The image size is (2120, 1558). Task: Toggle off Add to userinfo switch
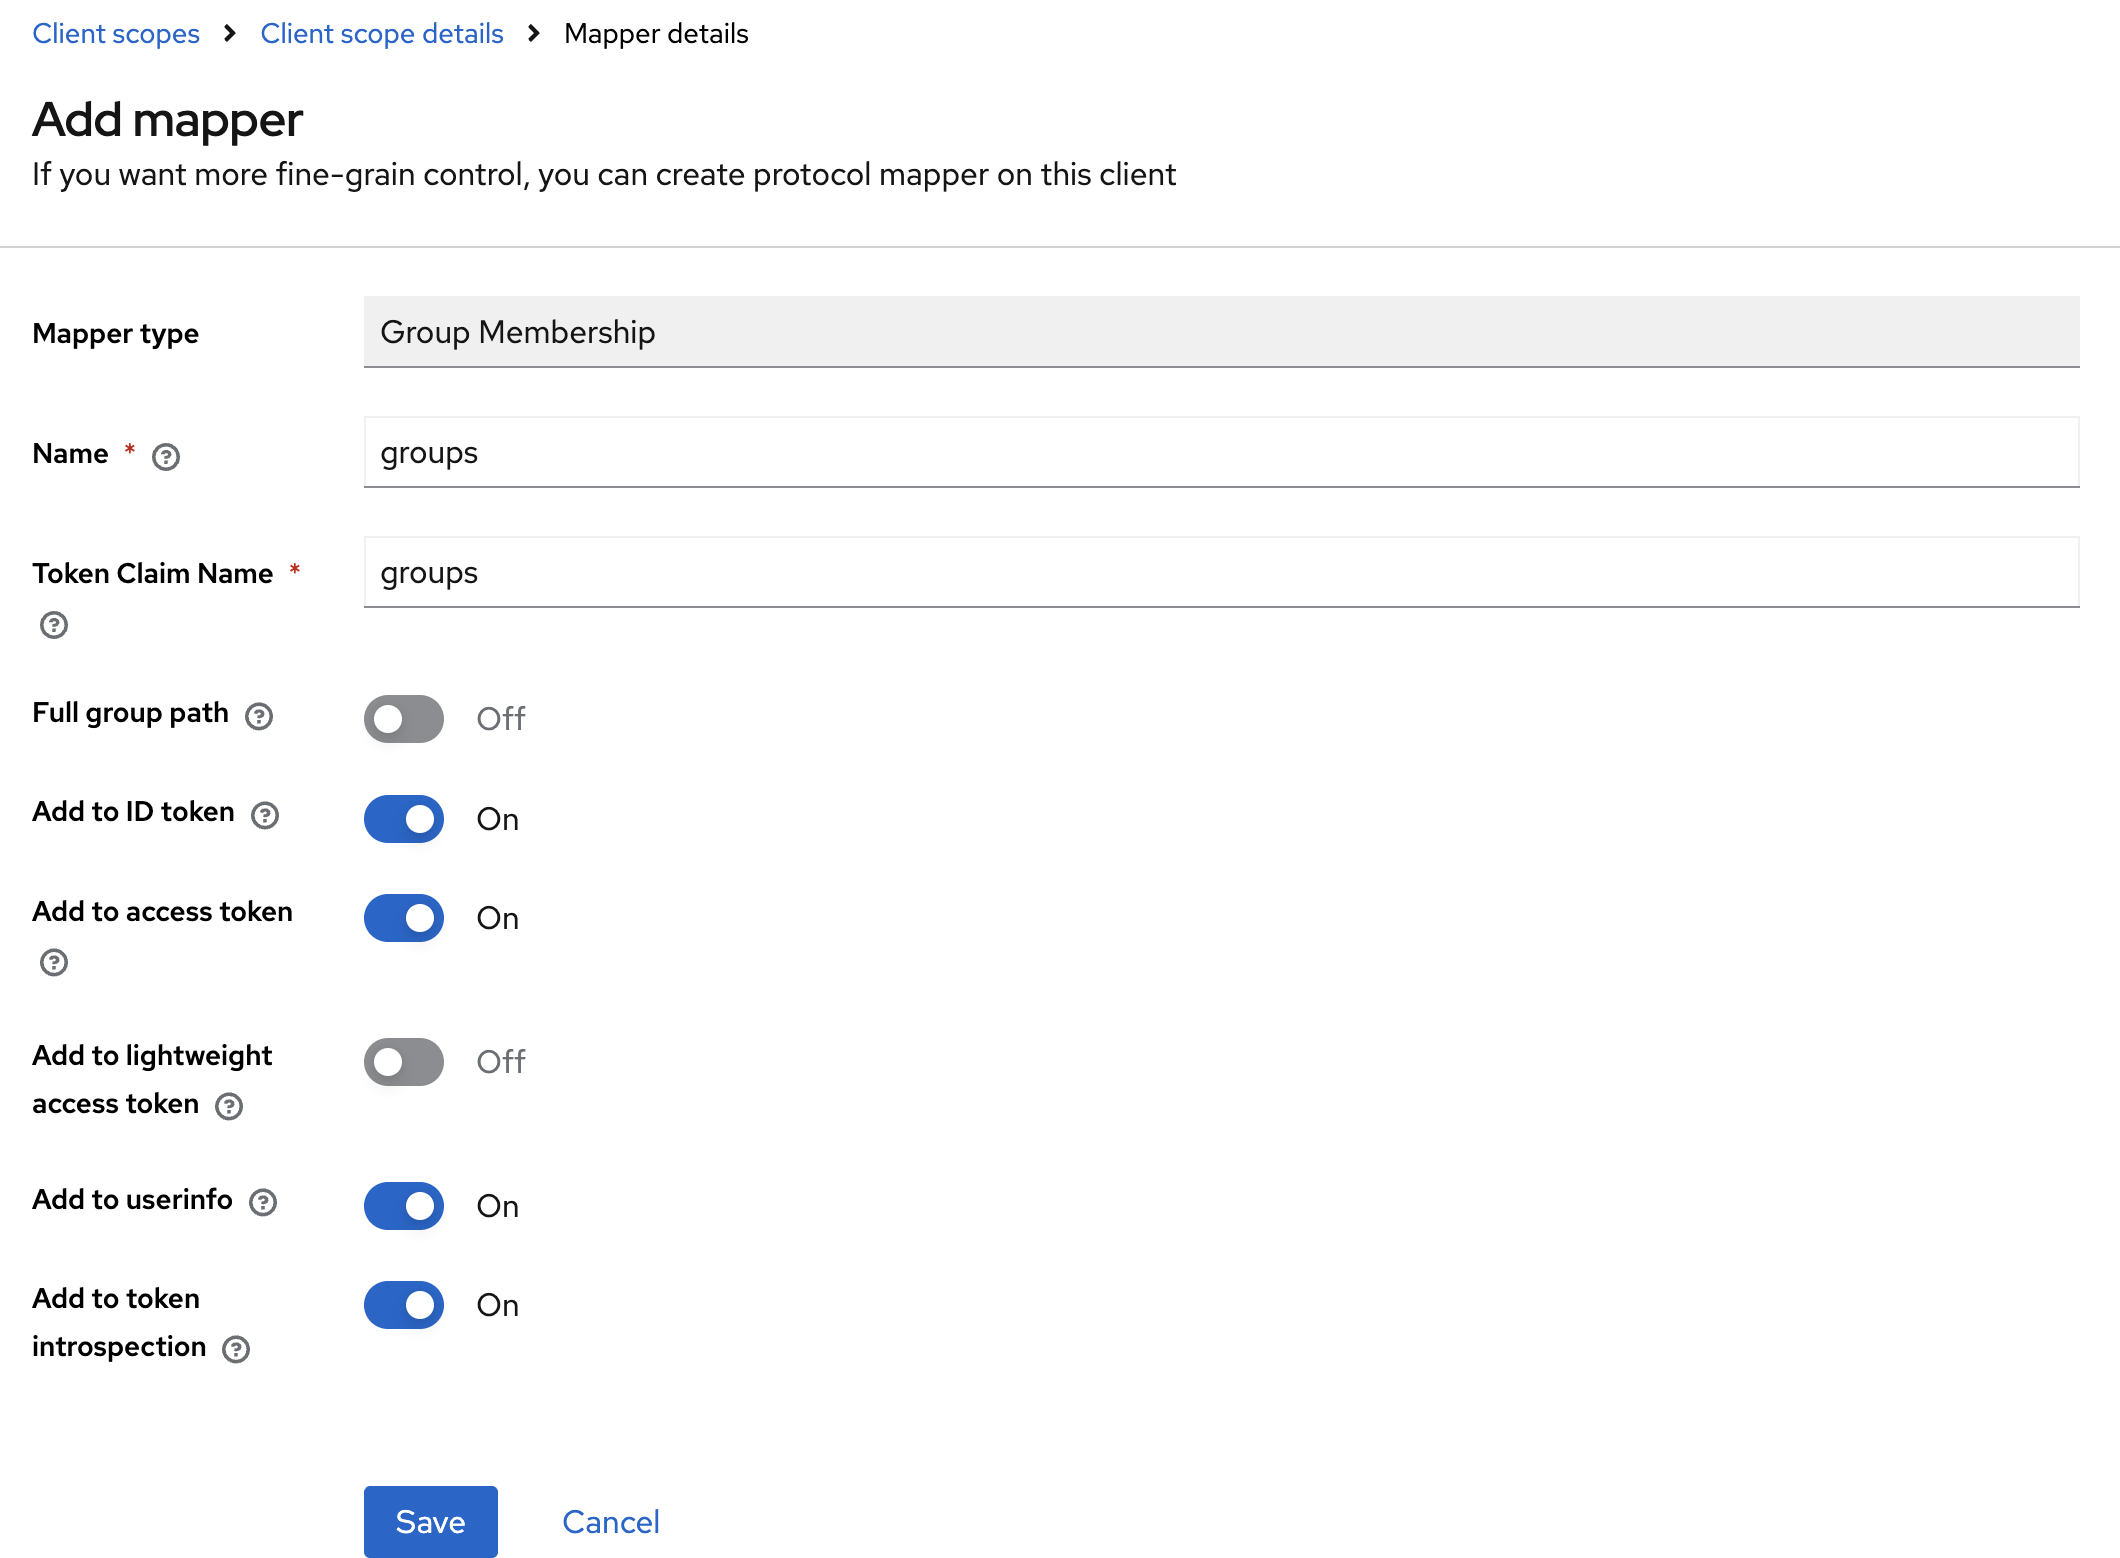click(x=404, y=1206)
